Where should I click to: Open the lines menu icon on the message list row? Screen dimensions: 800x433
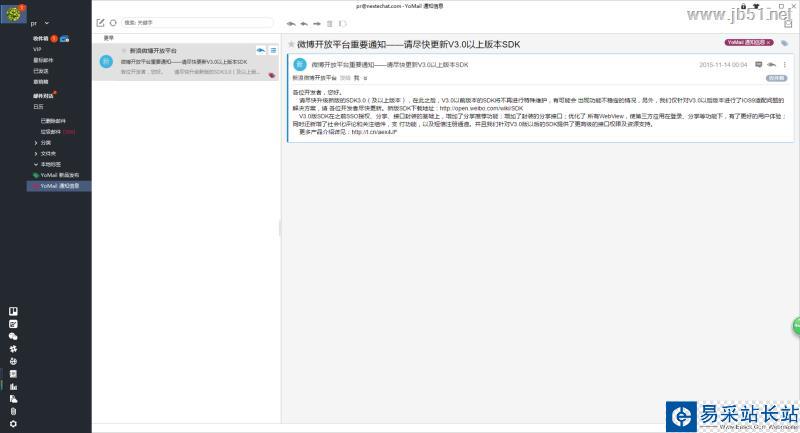273,50
